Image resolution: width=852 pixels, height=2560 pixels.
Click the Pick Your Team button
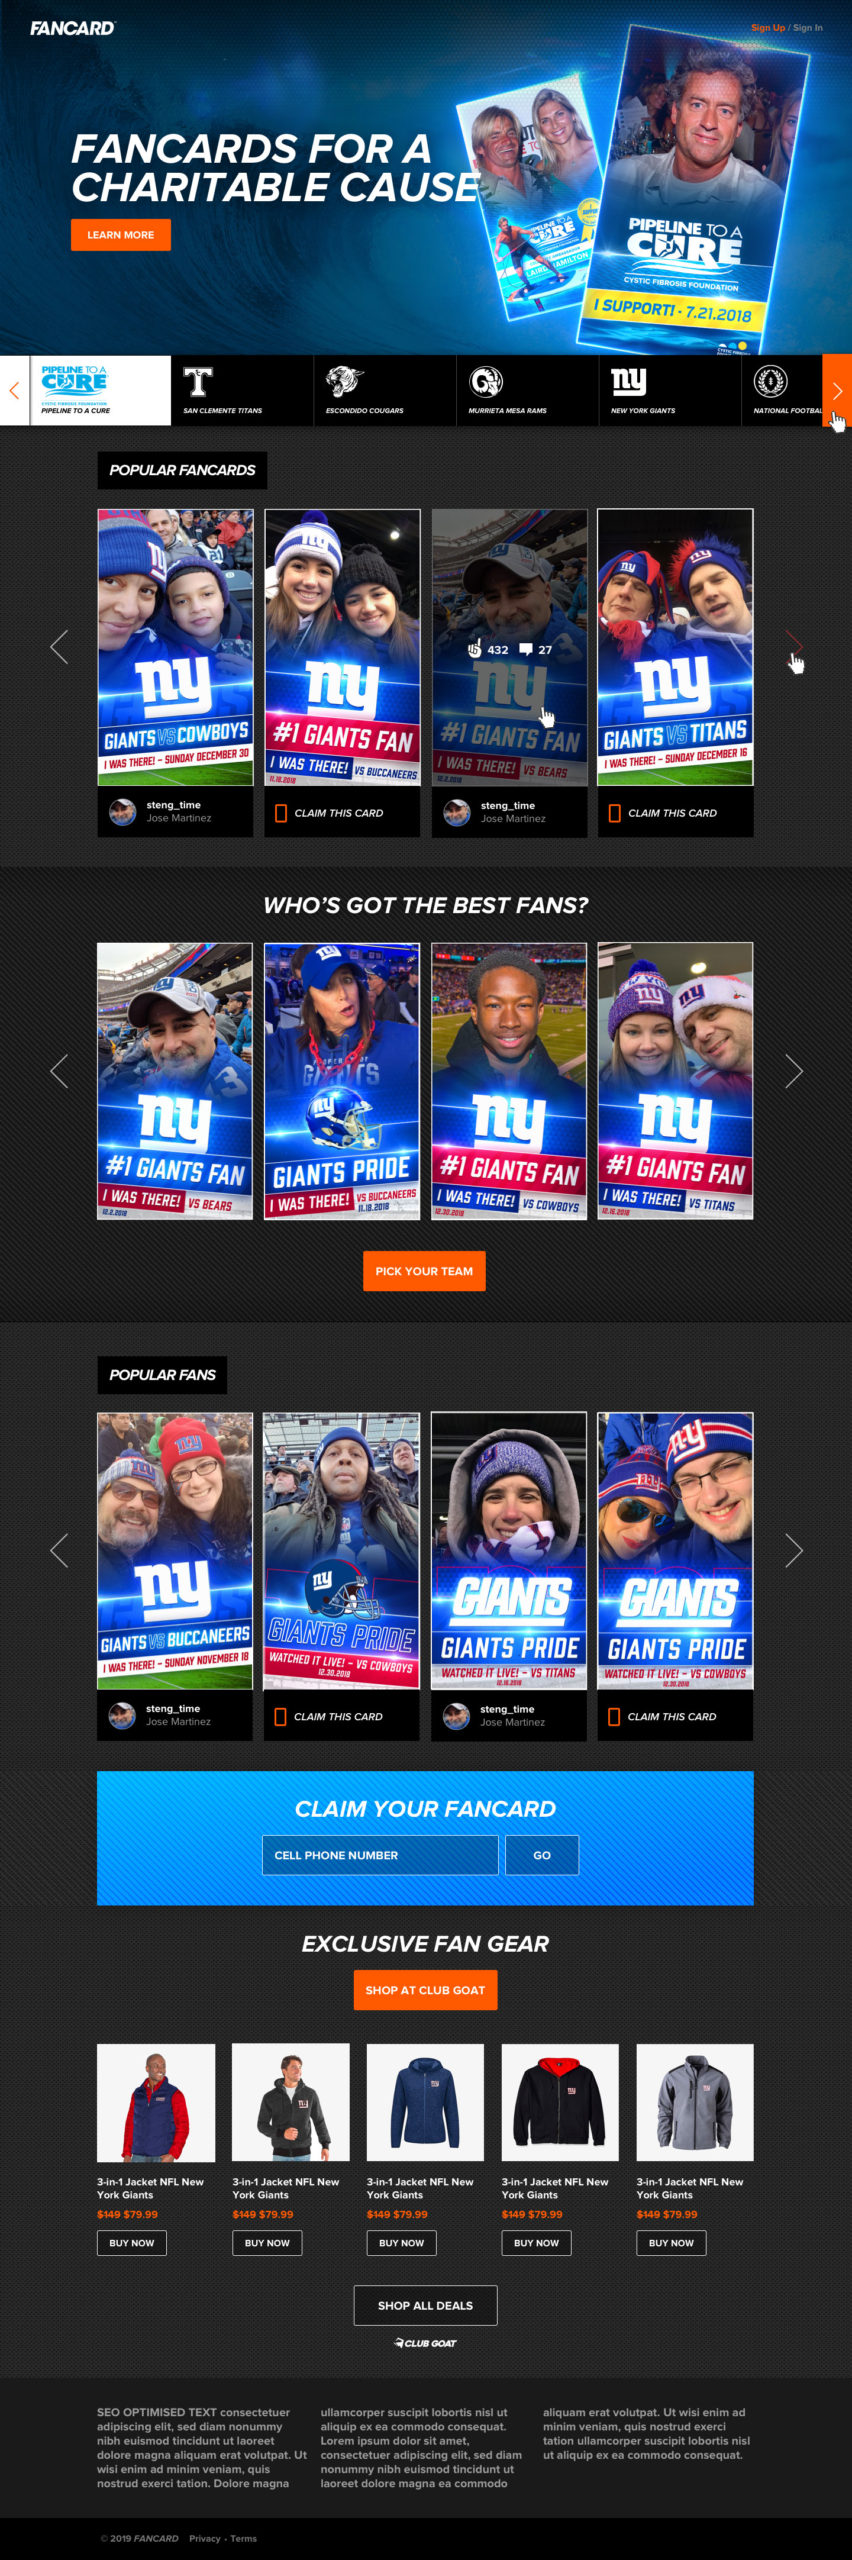tap(424, 1271)
